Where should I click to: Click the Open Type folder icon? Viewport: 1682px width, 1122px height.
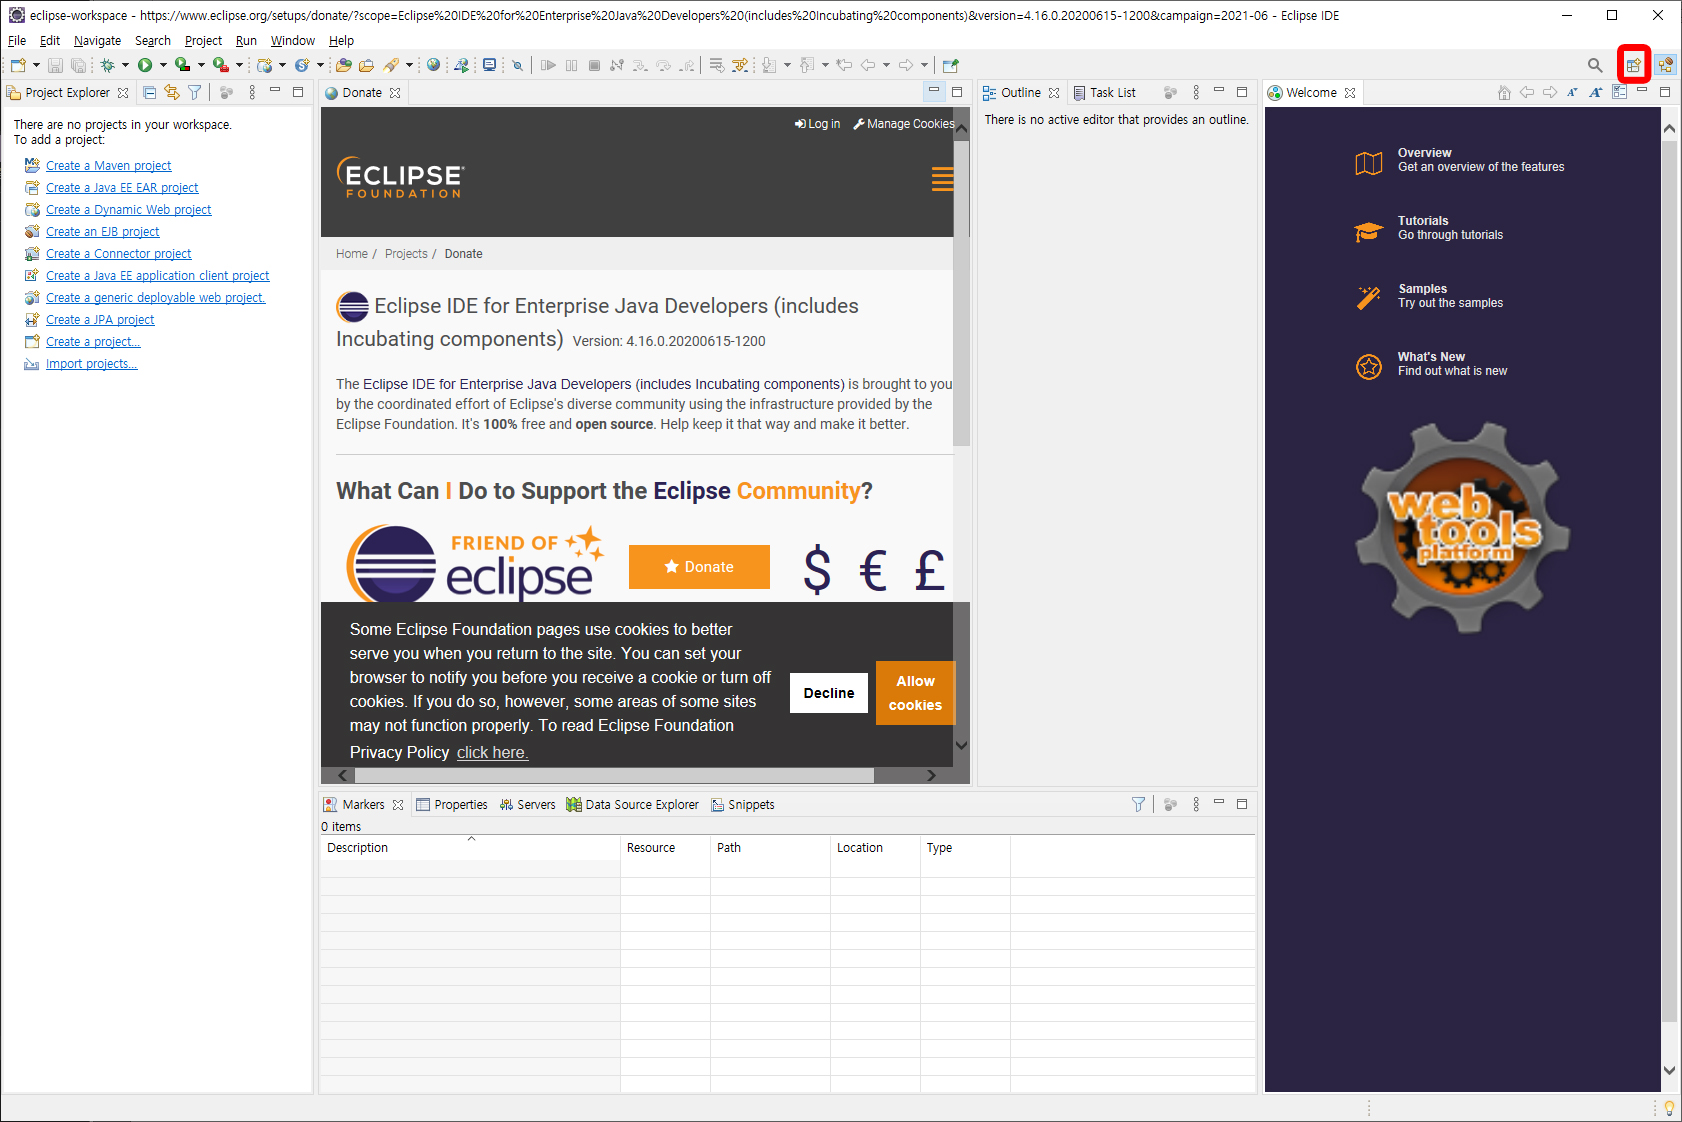point(343,65)
